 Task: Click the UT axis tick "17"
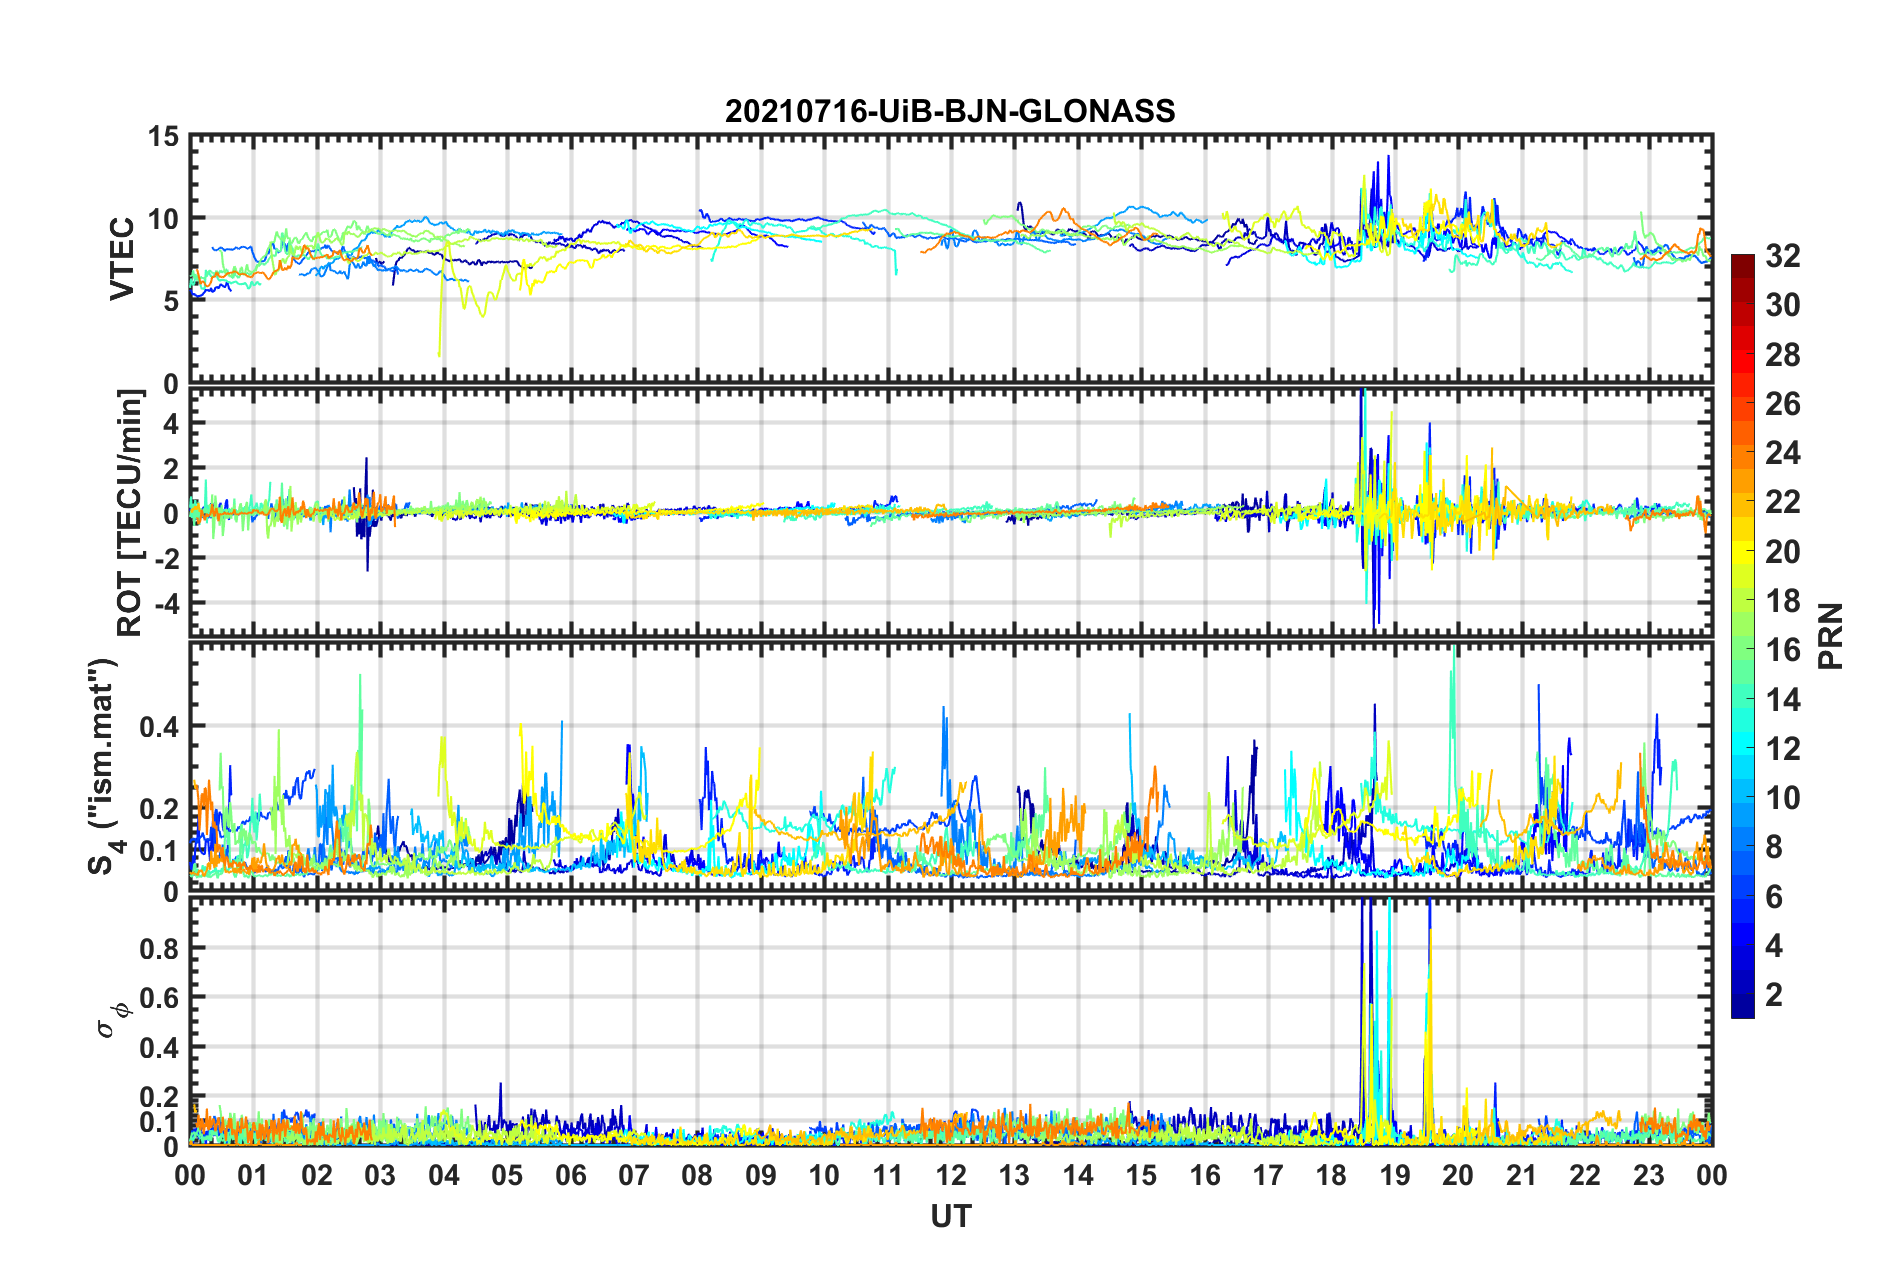point(1268,1175)
